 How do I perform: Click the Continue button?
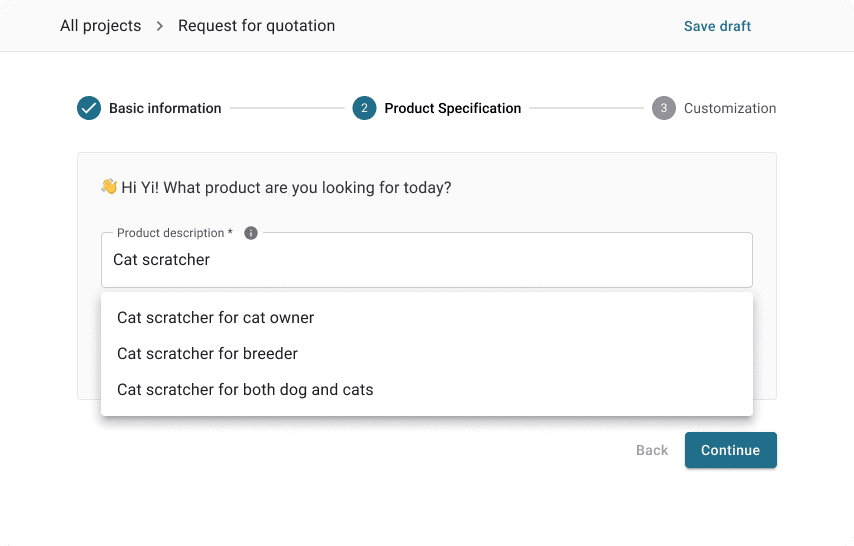pos(730,450)
